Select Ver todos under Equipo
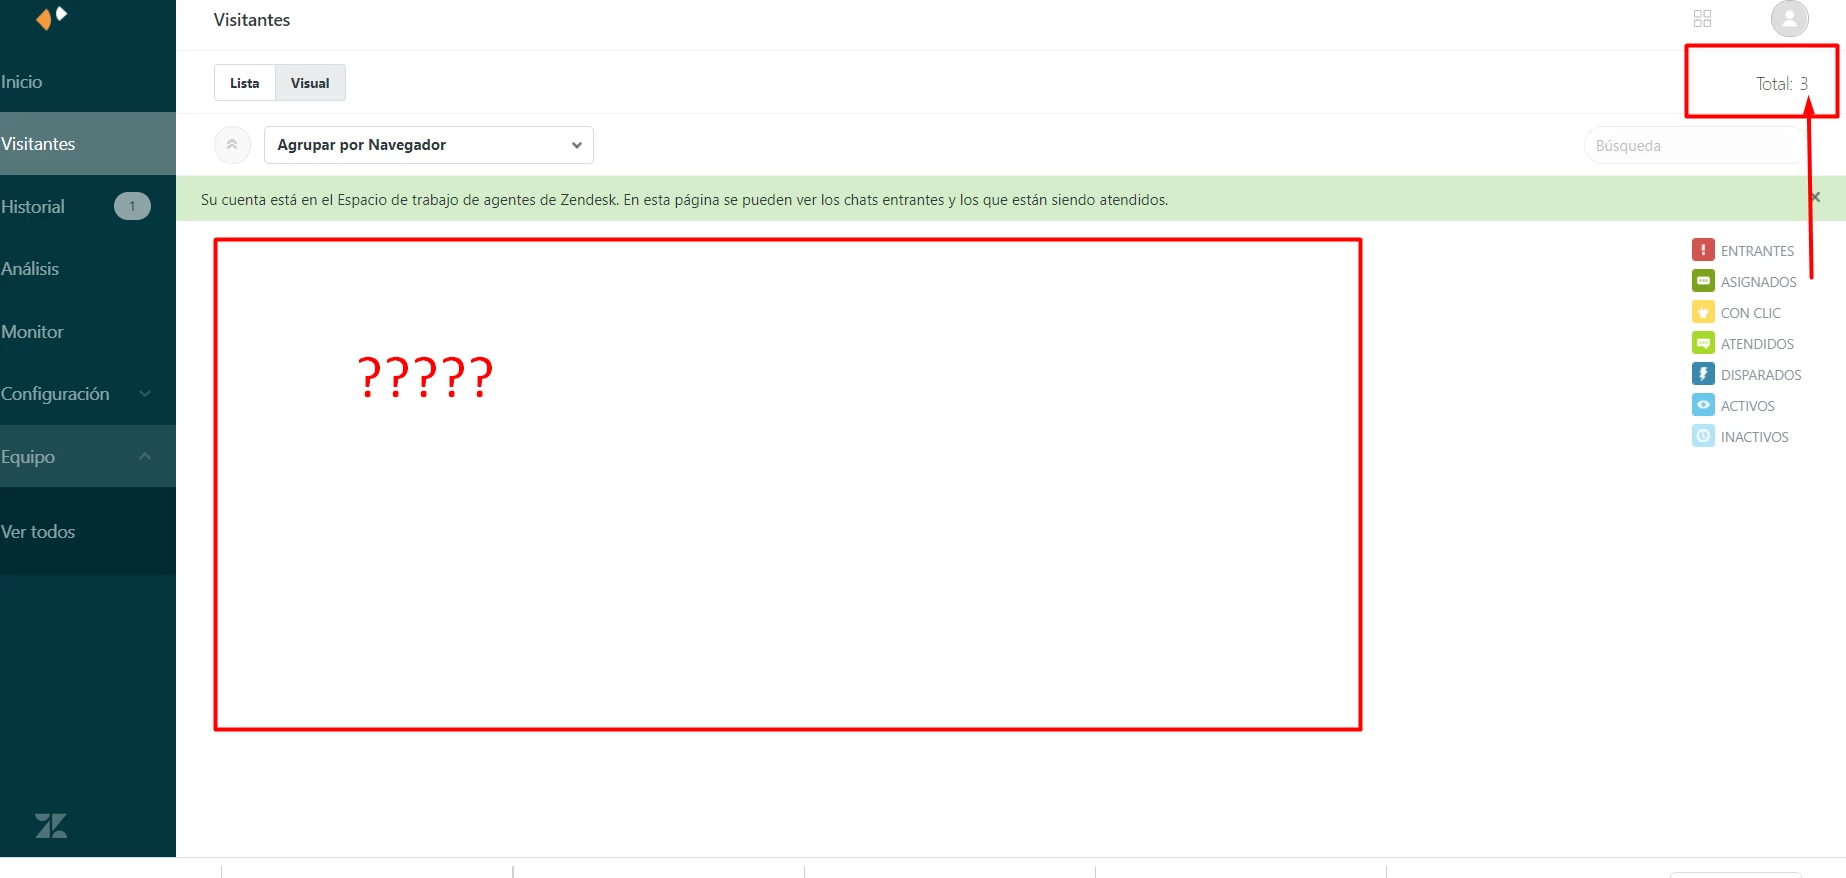Screen dimensions: 1846x878 click(x=88, y=532)
